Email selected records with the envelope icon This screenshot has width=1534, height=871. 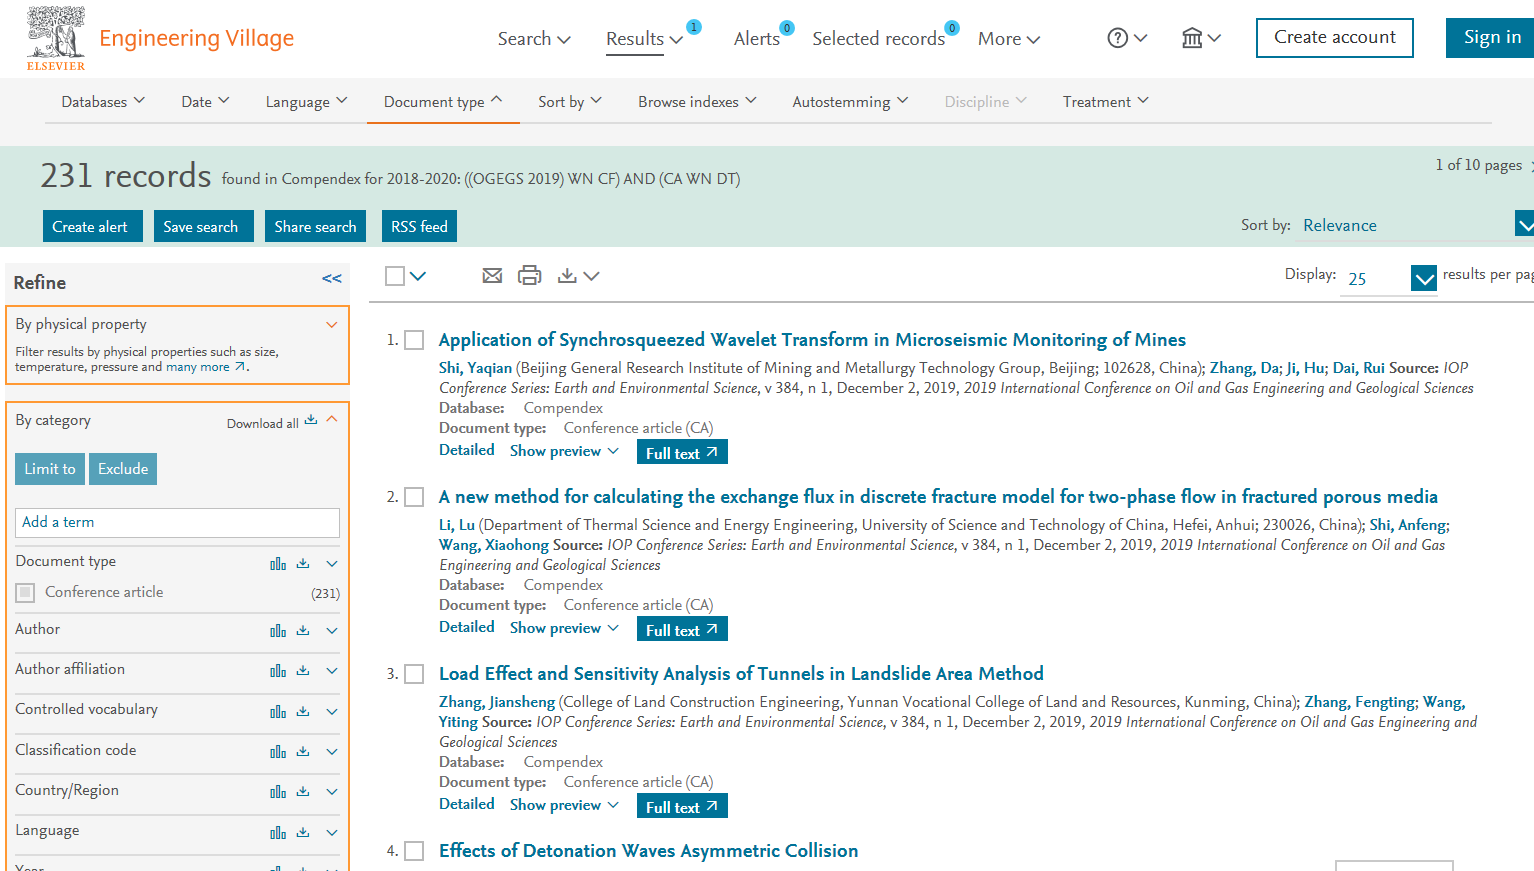(492, 276)
